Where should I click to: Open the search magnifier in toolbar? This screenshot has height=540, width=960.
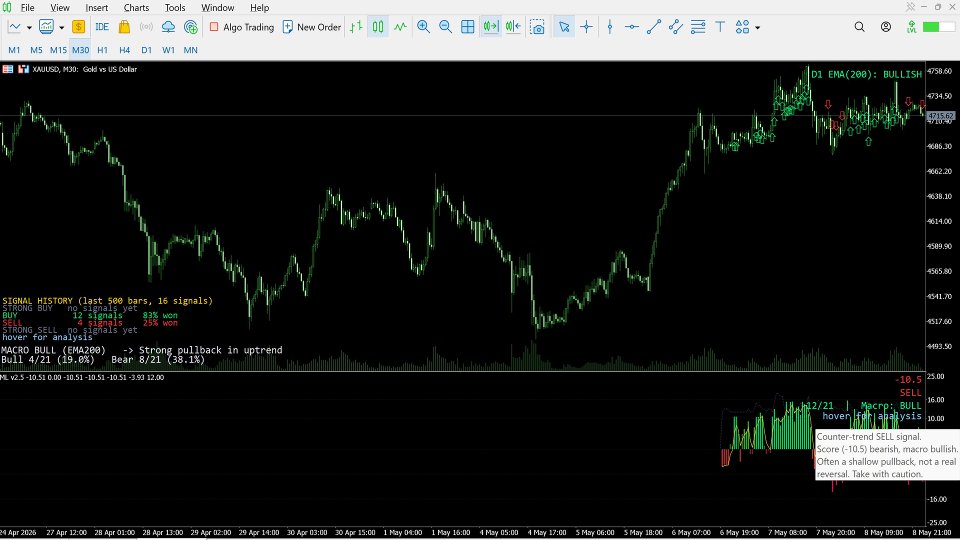(x=860, y=27)
